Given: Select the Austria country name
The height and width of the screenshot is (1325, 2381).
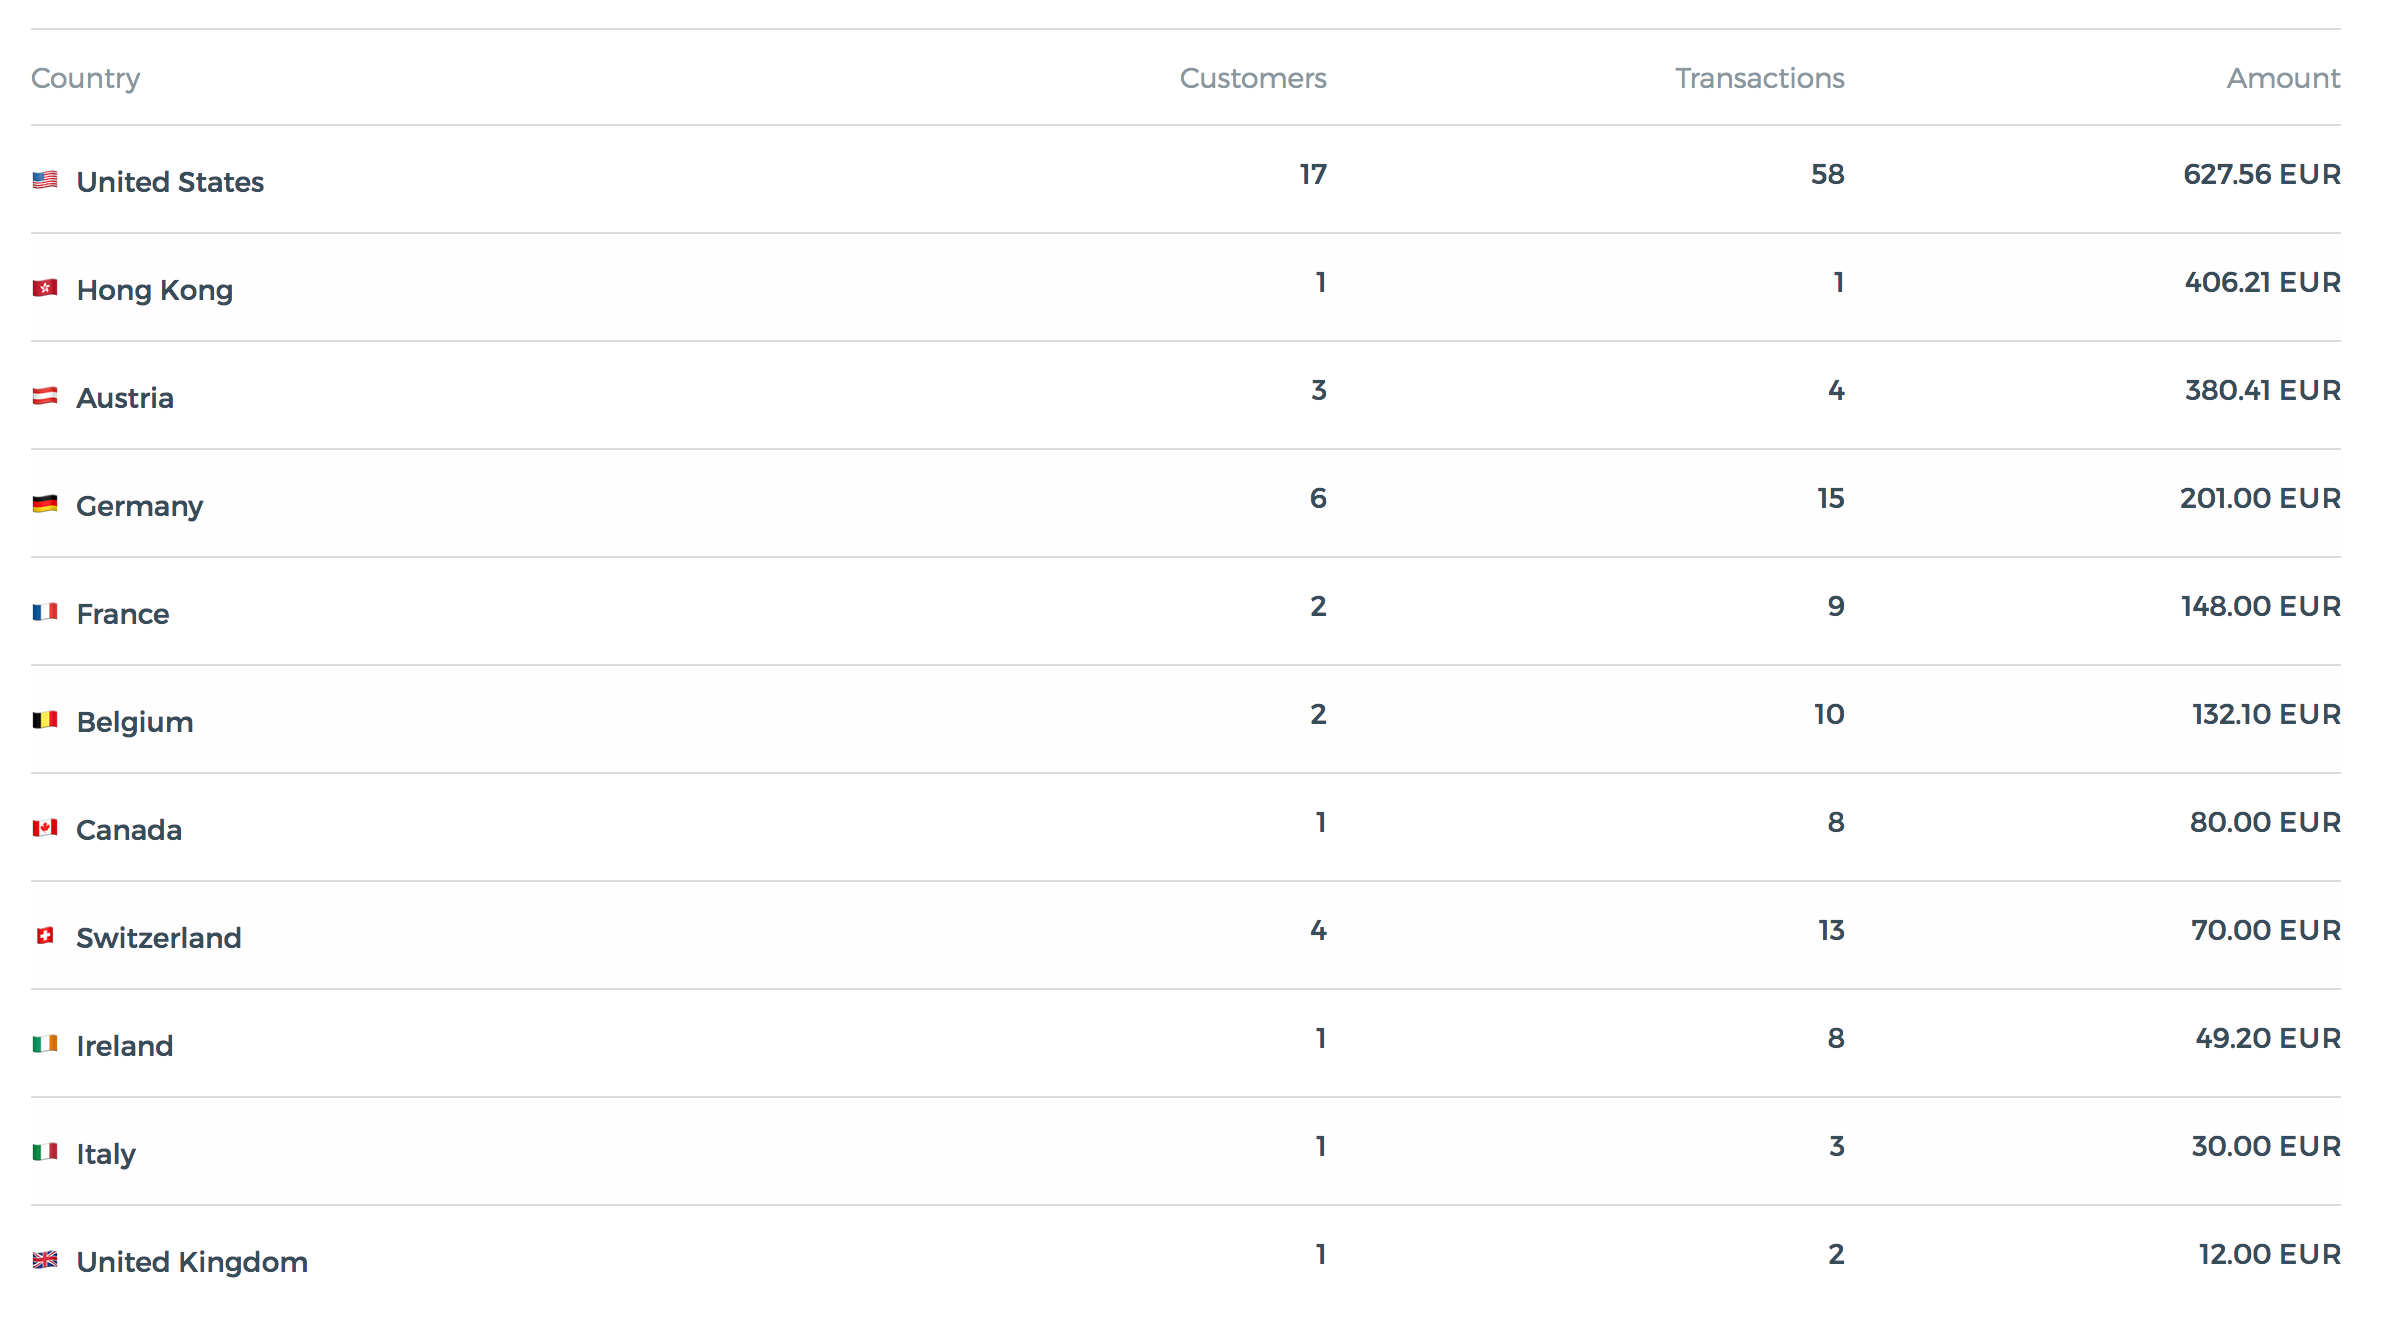Looking at the screenshot, I should tap(125, 398).
